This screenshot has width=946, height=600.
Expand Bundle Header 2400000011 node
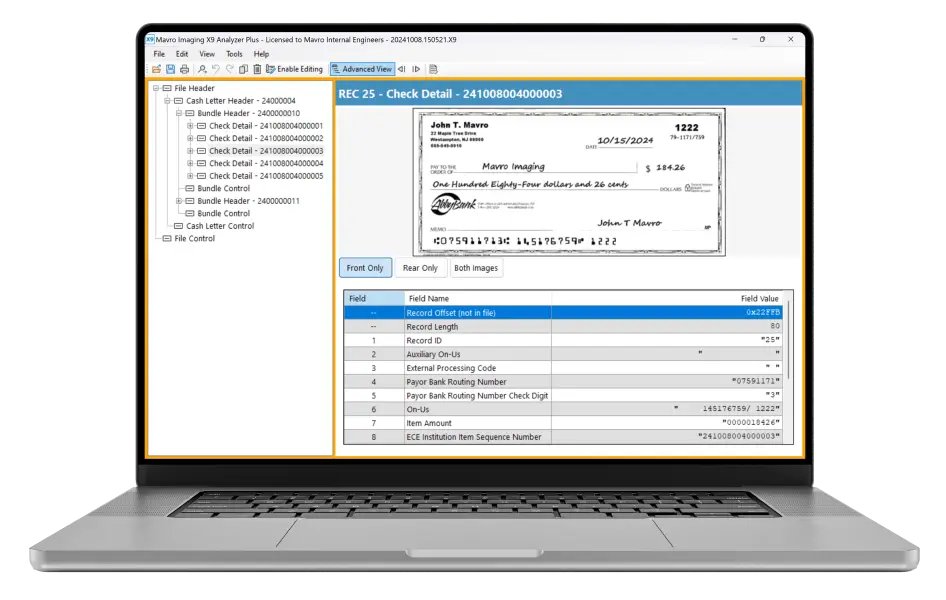pos(179,201)
